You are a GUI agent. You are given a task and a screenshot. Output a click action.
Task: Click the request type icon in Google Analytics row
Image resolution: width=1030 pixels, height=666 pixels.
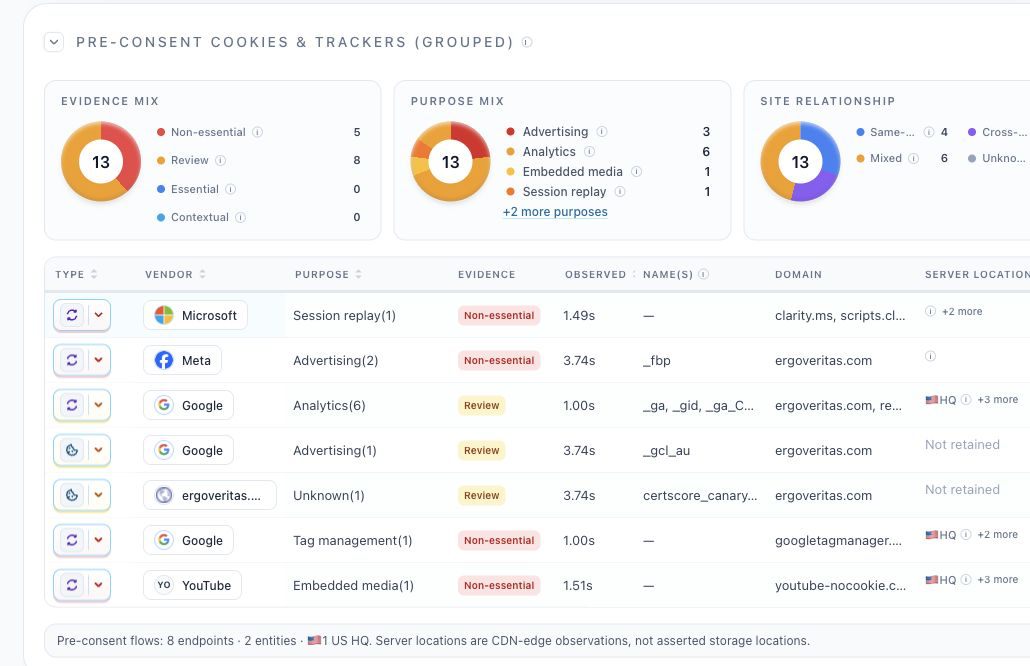72,405
